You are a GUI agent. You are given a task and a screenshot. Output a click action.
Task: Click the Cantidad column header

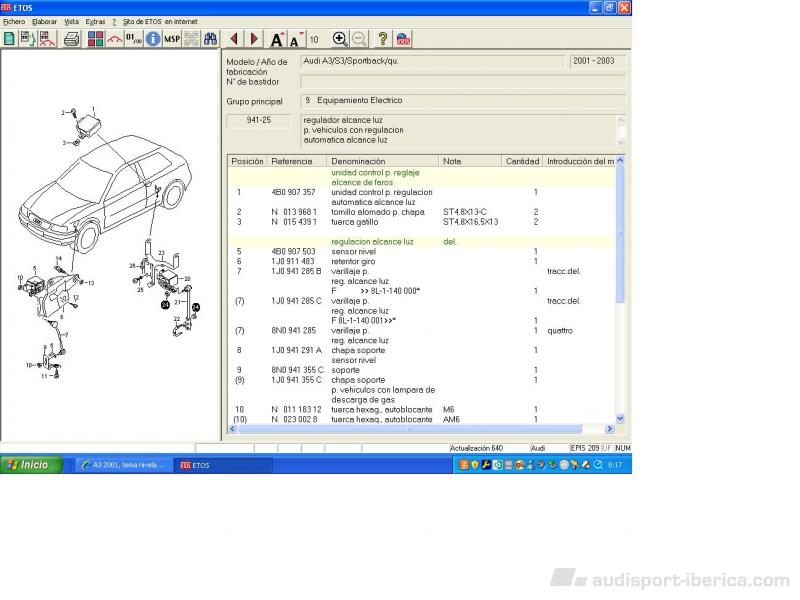[522, 161]
